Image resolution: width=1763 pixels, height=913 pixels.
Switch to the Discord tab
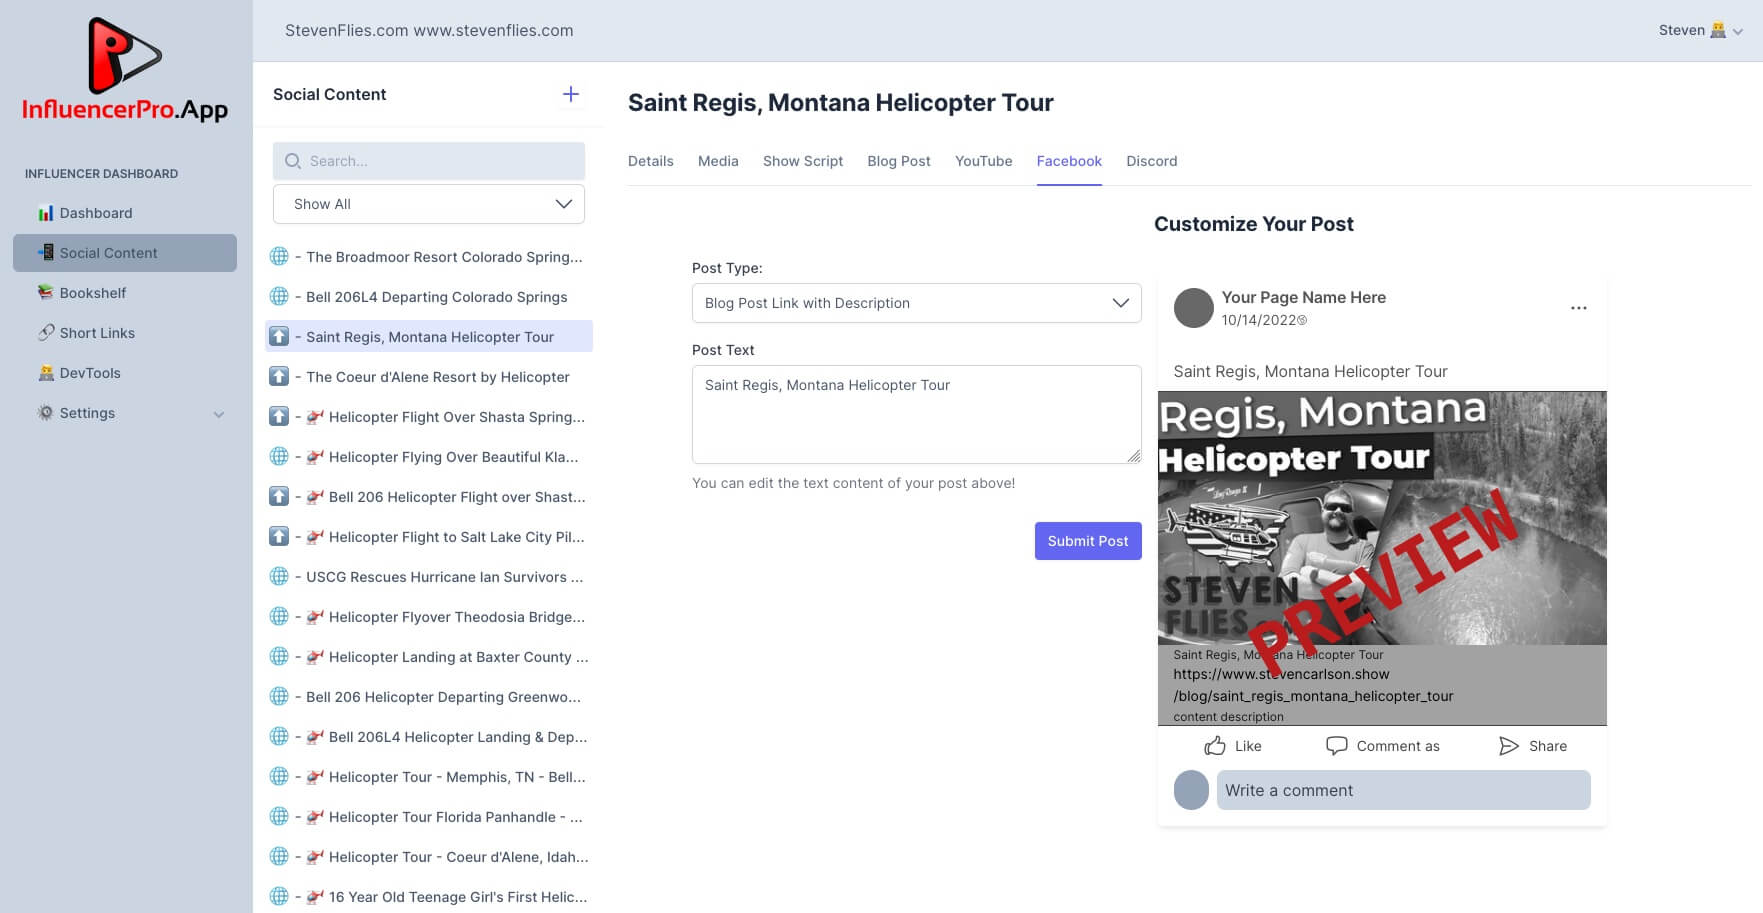tap(1152, 161)
